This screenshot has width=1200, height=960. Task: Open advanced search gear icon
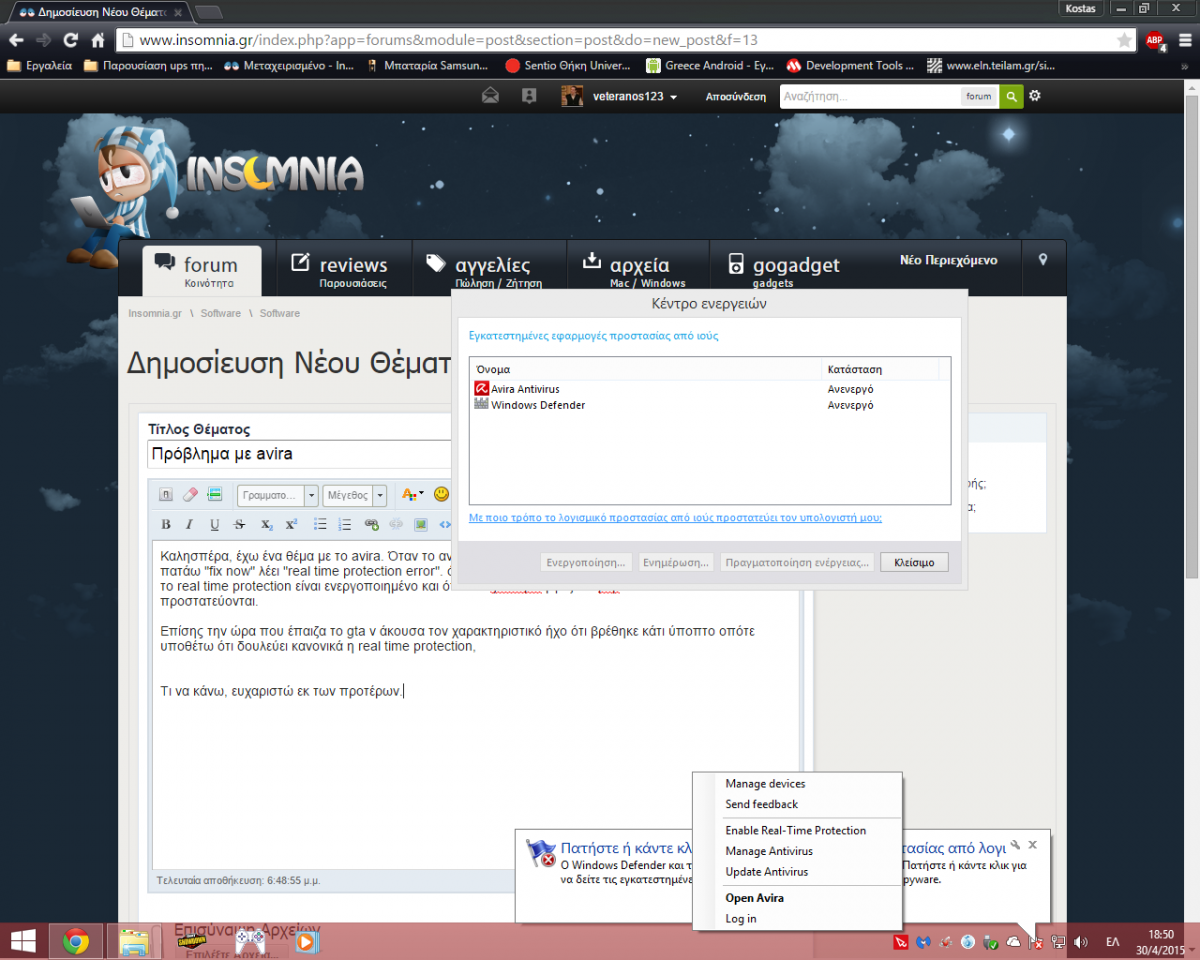pyautogui.click(x=1035, y=96)
